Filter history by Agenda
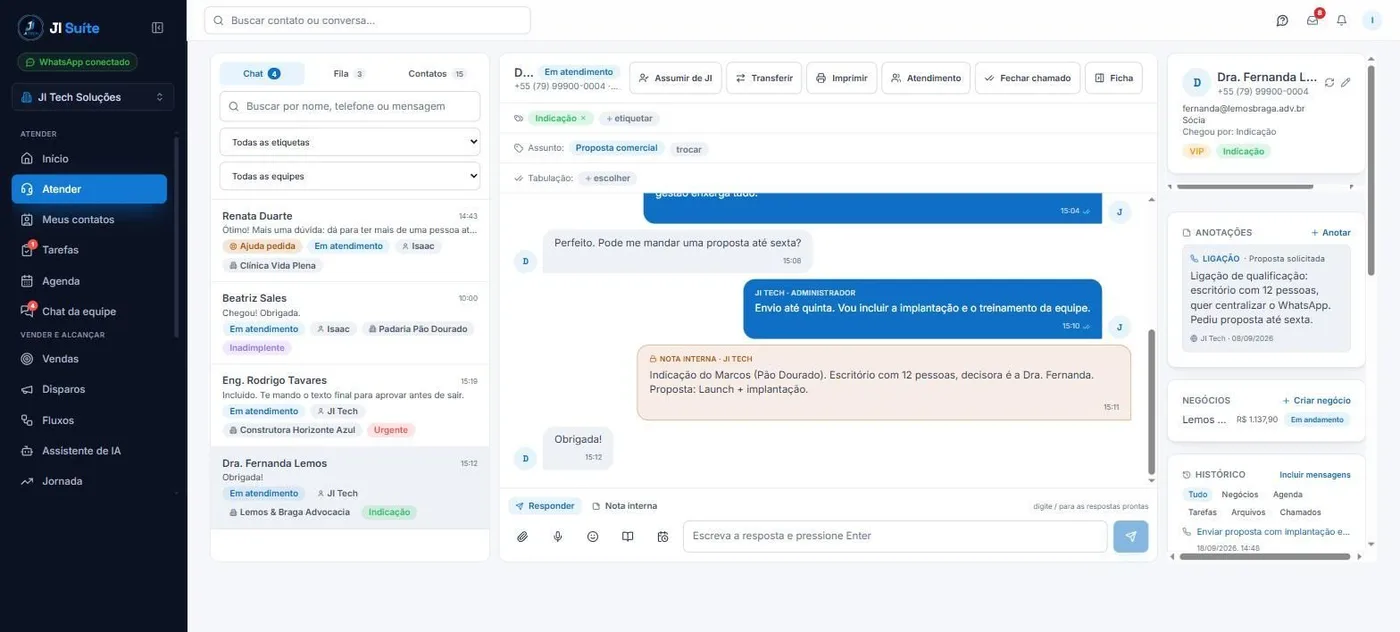The width and height of the screenshot is (1400, 632). click(x=1288, y=494)
